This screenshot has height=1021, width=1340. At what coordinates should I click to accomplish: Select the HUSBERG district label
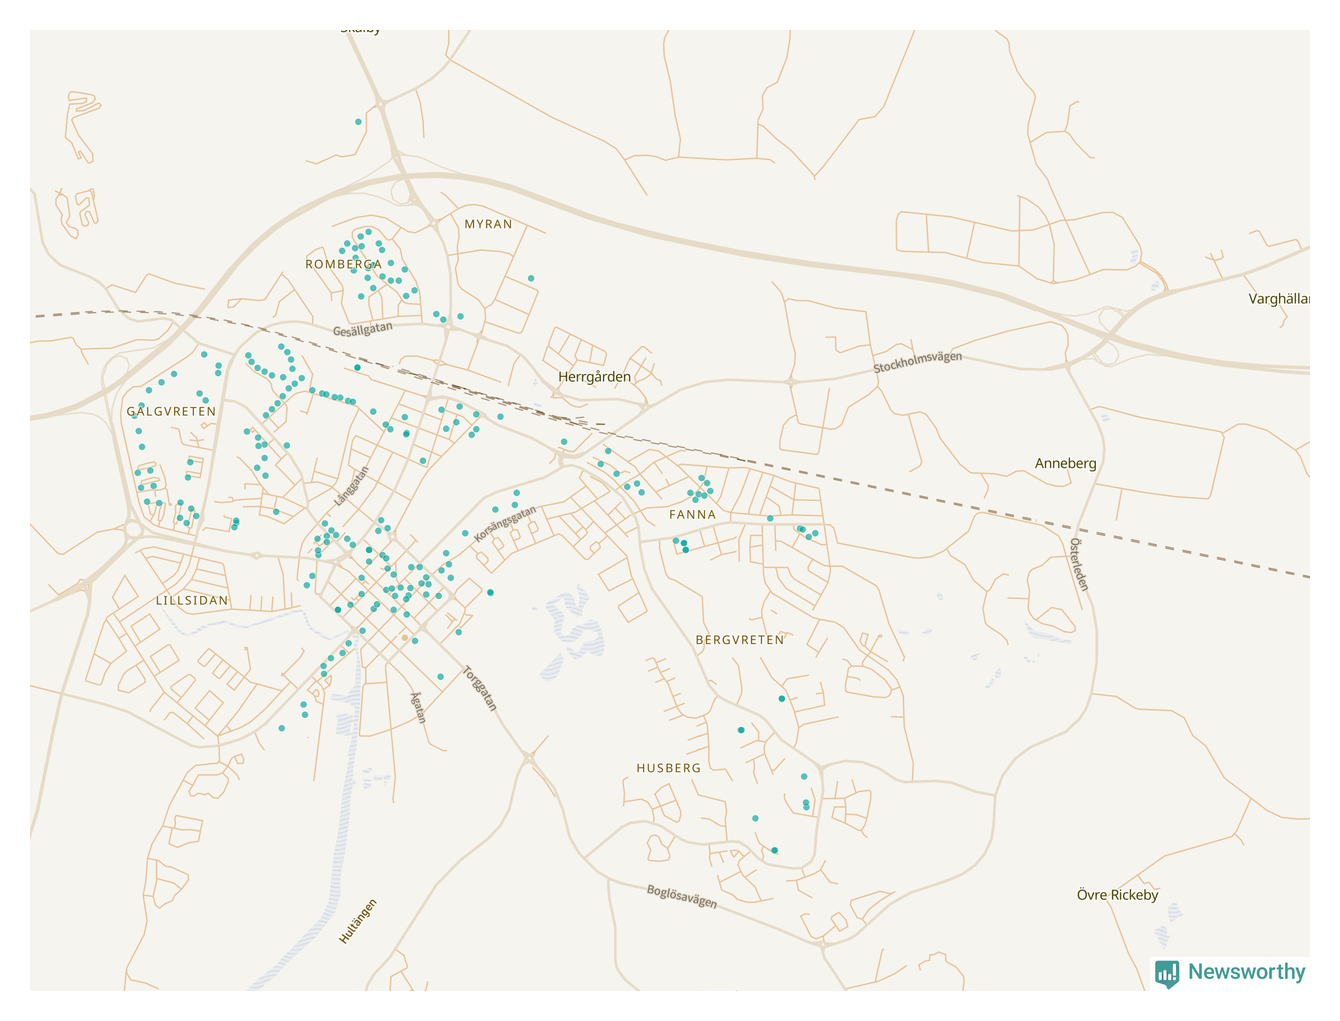669,768
